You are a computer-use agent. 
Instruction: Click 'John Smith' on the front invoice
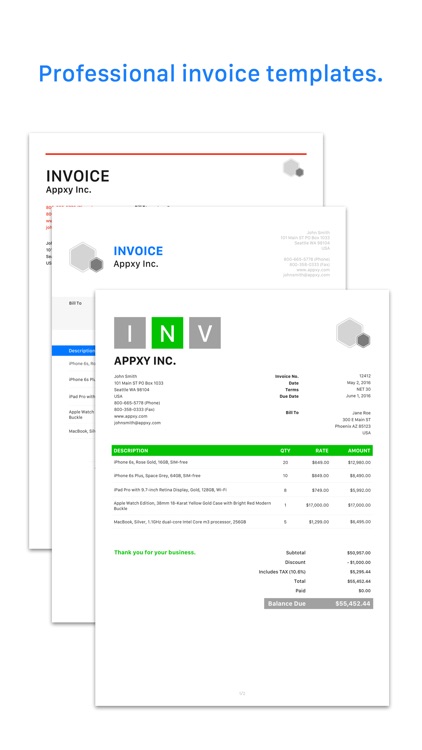[125, 376]
